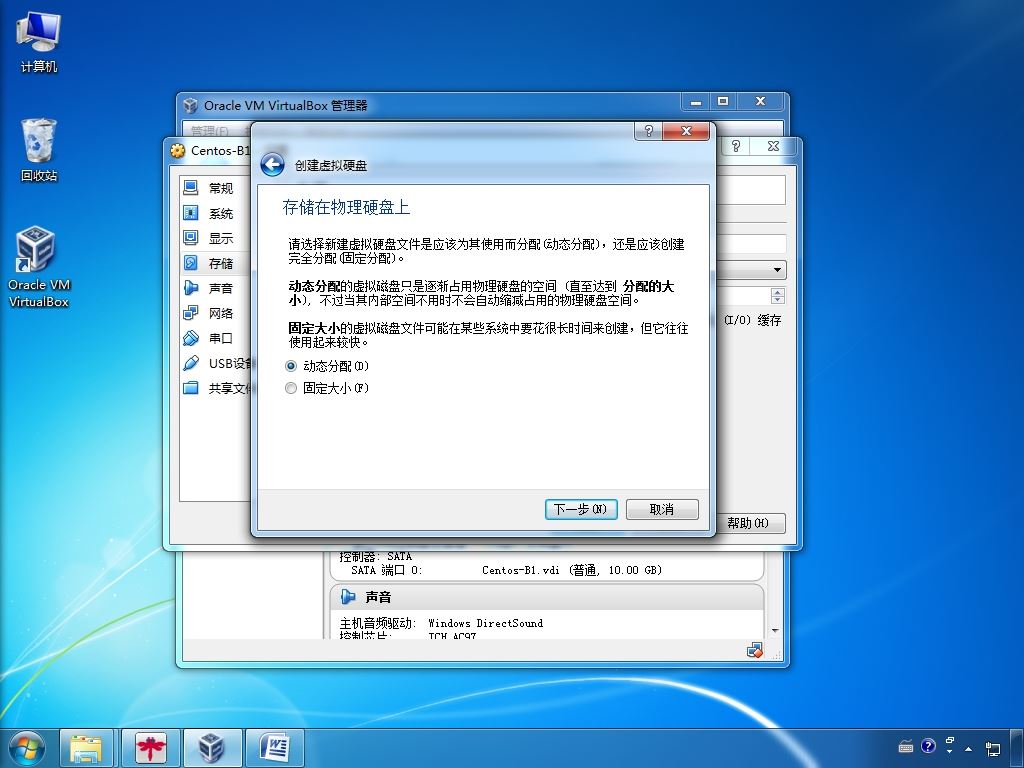Open the 网络 settings category

point(214,313)
